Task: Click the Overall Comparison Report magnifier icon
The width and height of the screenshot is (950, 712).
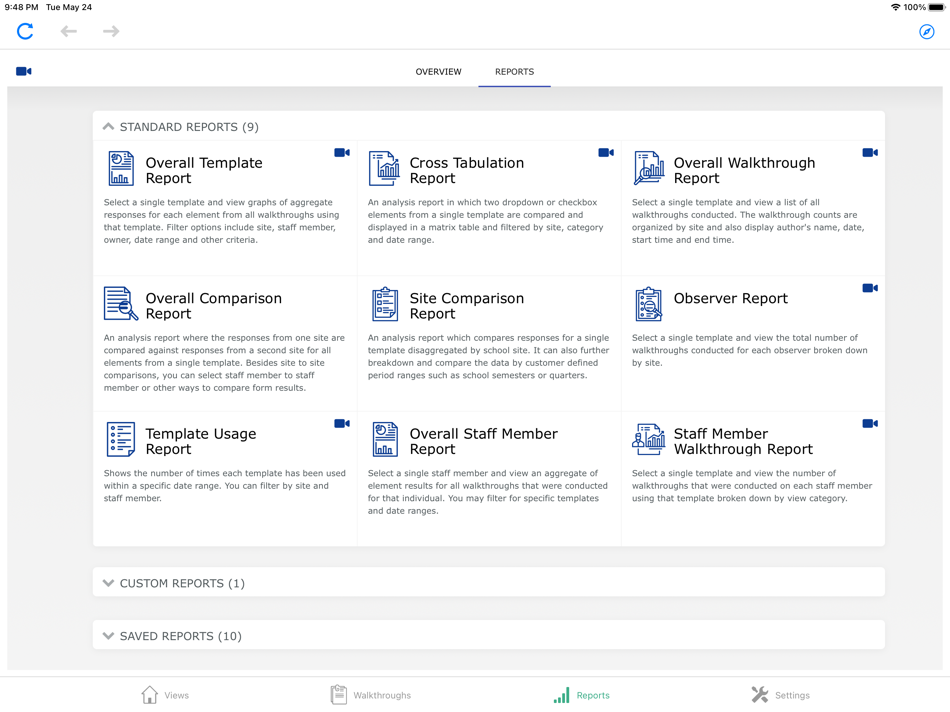Action: click(x=121, y=304)
